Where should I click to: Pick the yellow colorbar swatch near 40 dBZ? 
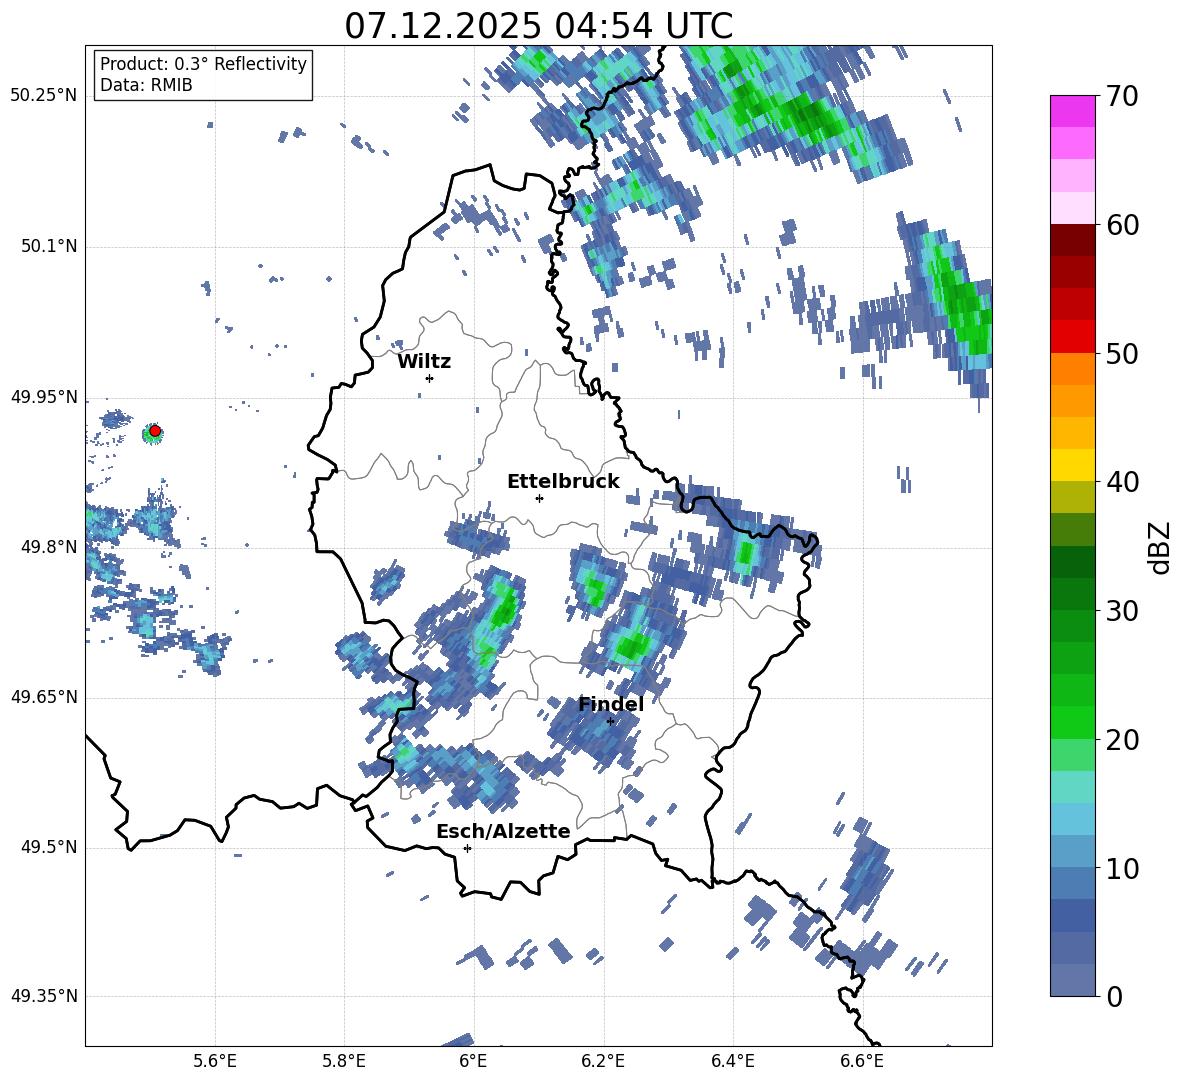coord(1072,465)
